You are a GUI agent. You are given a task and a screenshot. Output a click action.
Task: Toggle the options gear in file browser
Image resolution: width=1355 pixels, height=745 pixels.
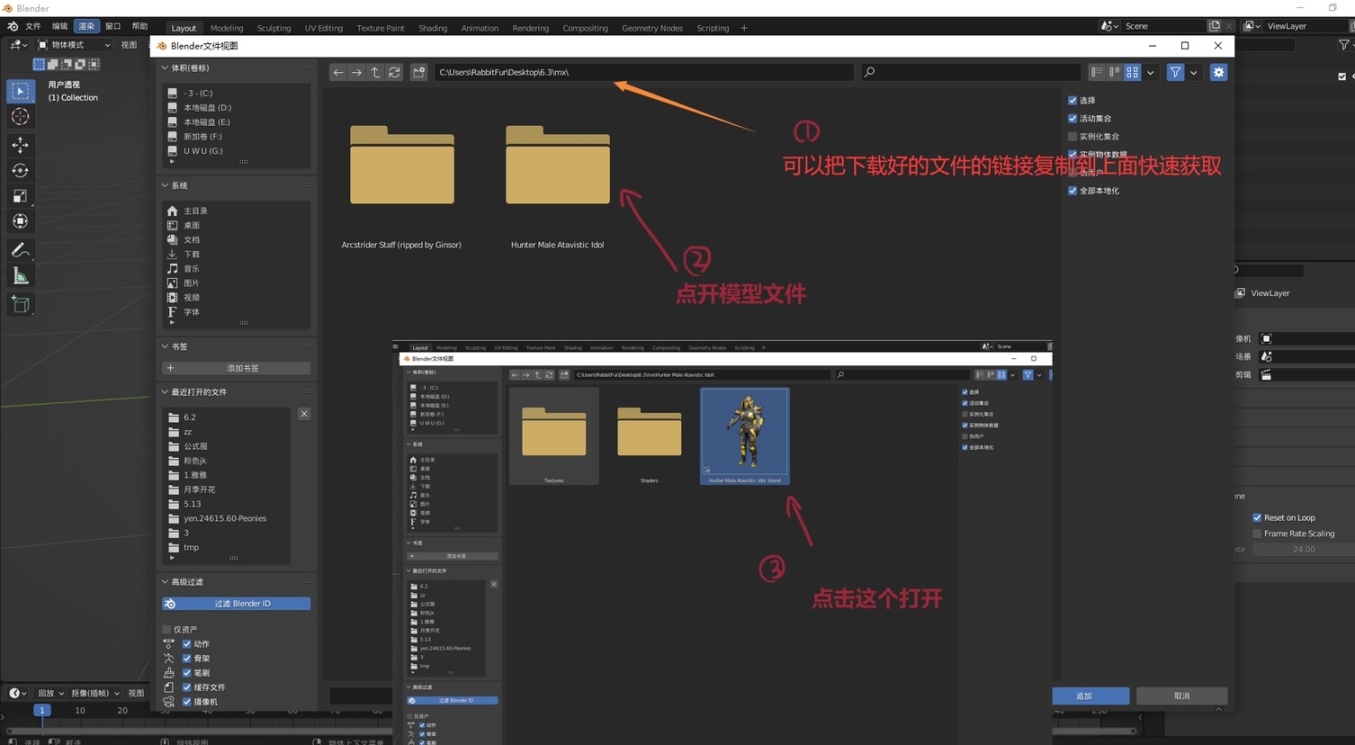pyautogui.click(x=1218, y=72)
